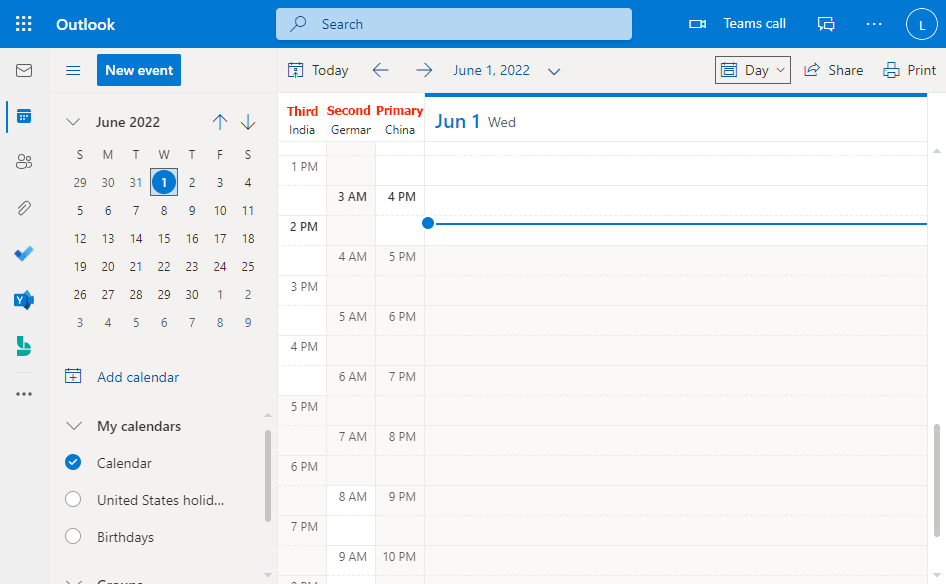The width and height of the screenshot is (946, 584).
Task: Open the Bookings app icon
Action: [24, 346]
